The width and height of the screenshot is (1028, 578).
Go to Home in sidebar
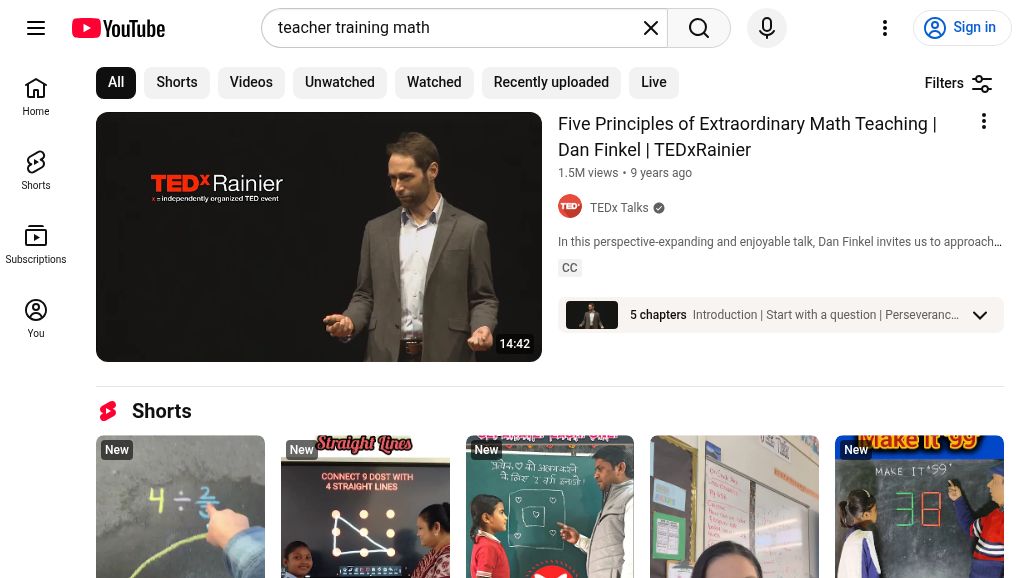click(x=36, y=97)
